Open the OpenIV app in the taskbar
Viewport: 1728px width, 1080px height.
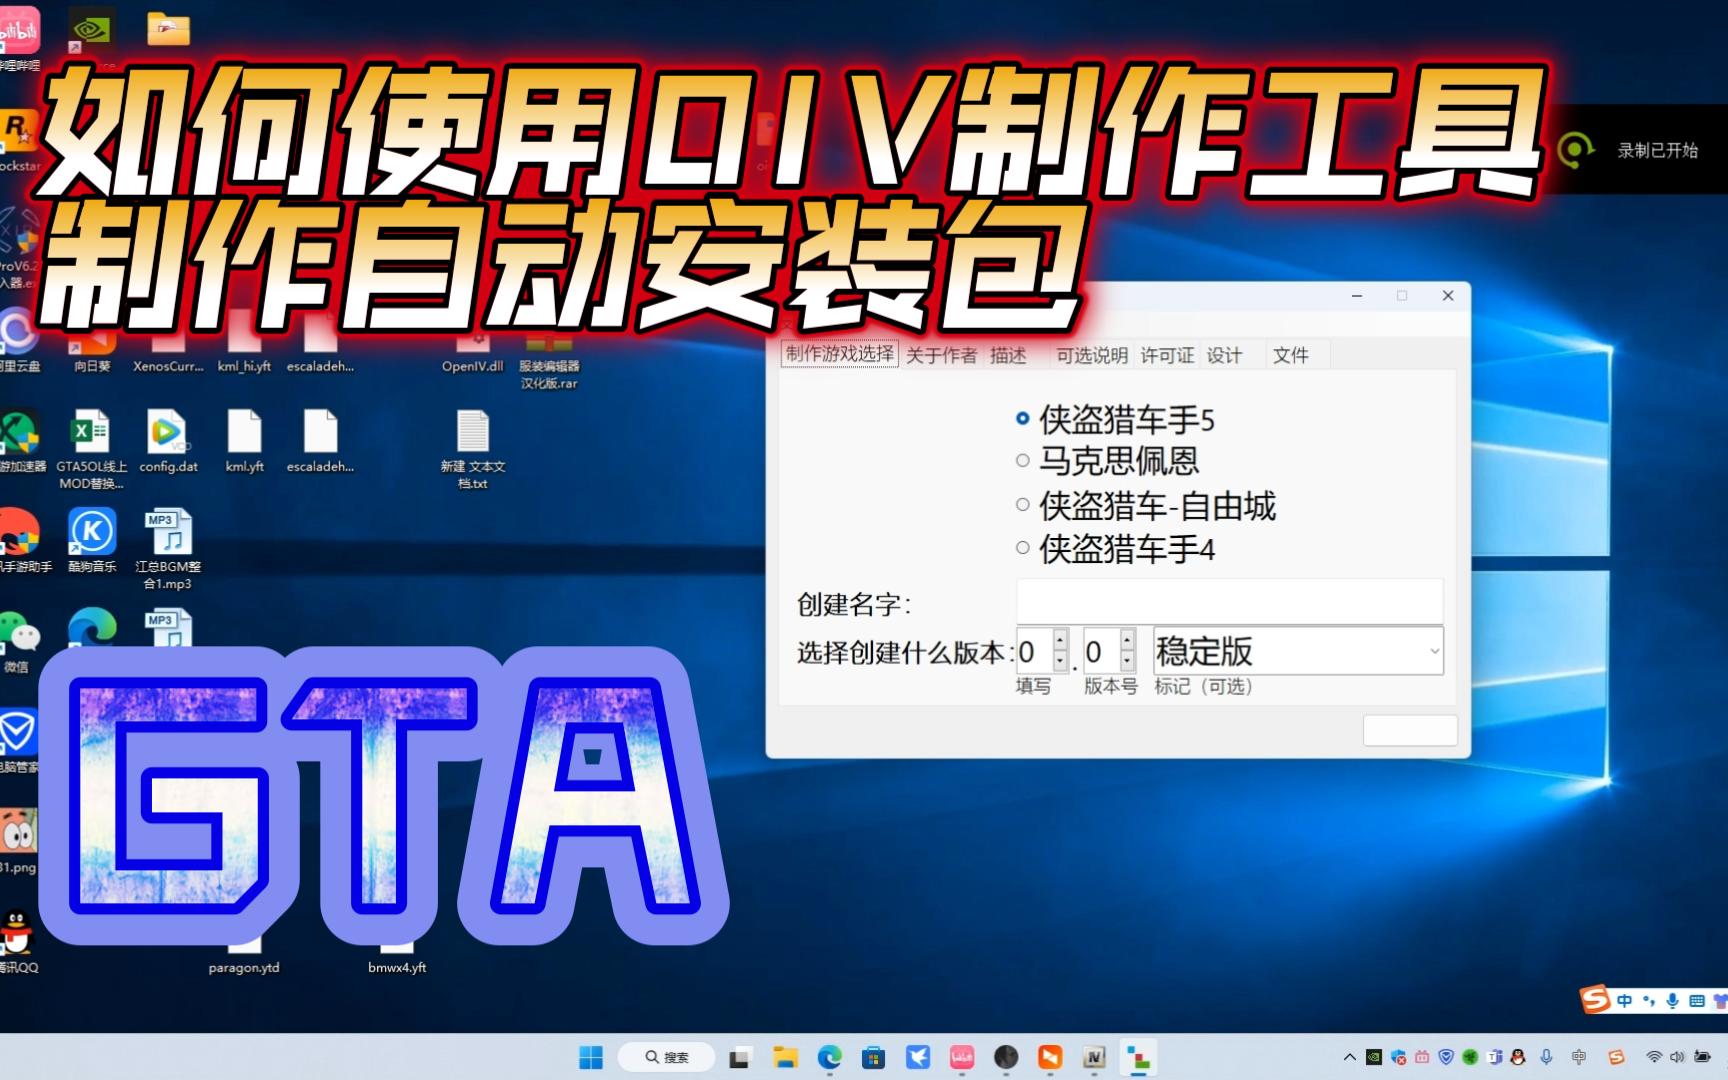[x=1094, y=1057]
